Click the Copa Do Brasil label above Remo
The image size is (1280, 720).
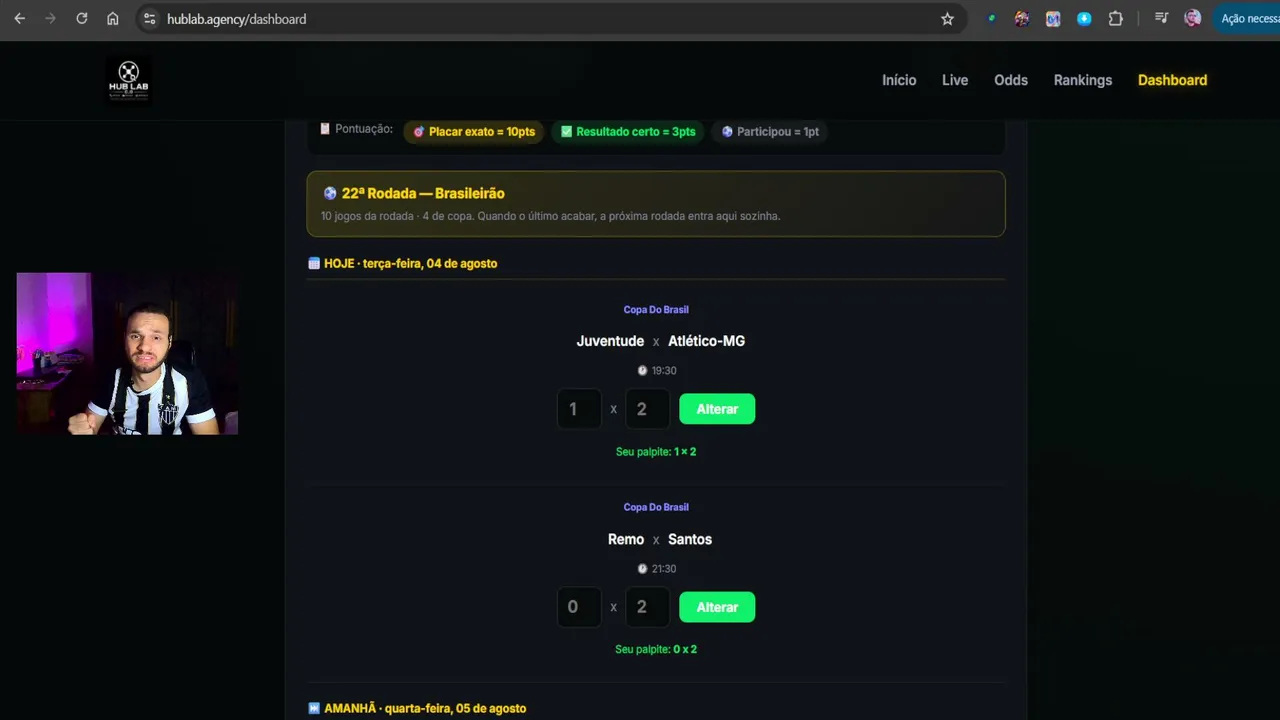(656, 507)
